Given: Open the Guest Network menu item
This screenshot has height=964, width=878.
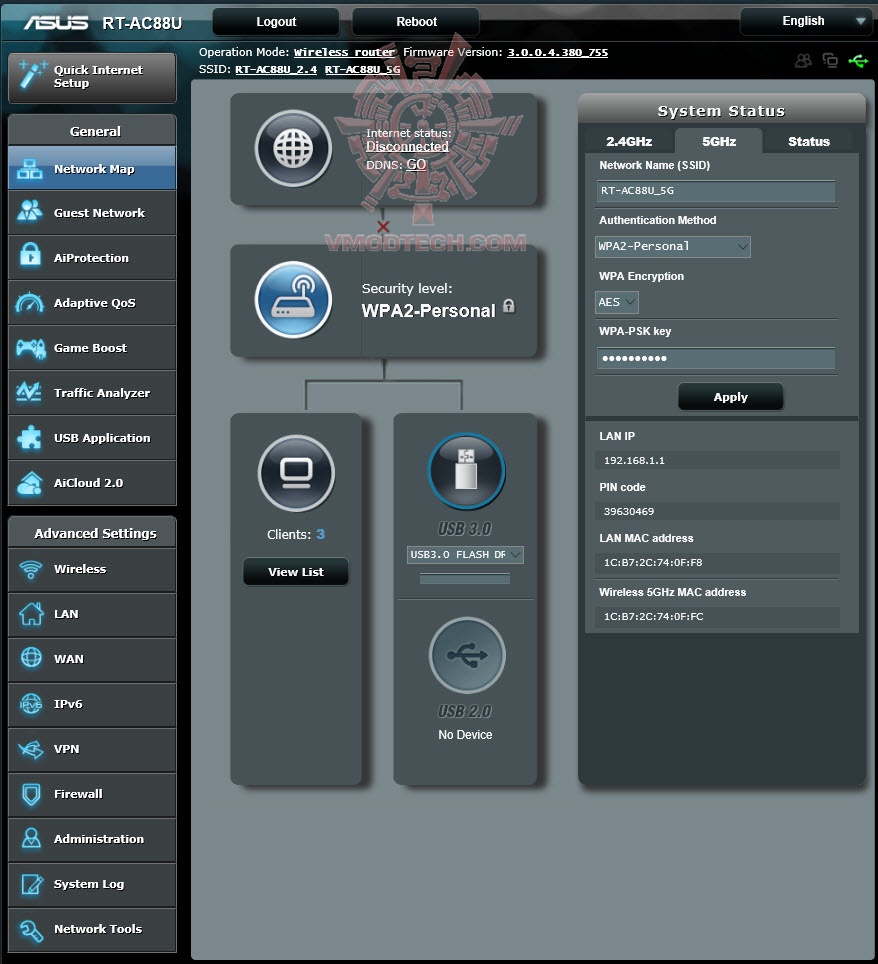Looking at the screenshot, I should 92,213.
